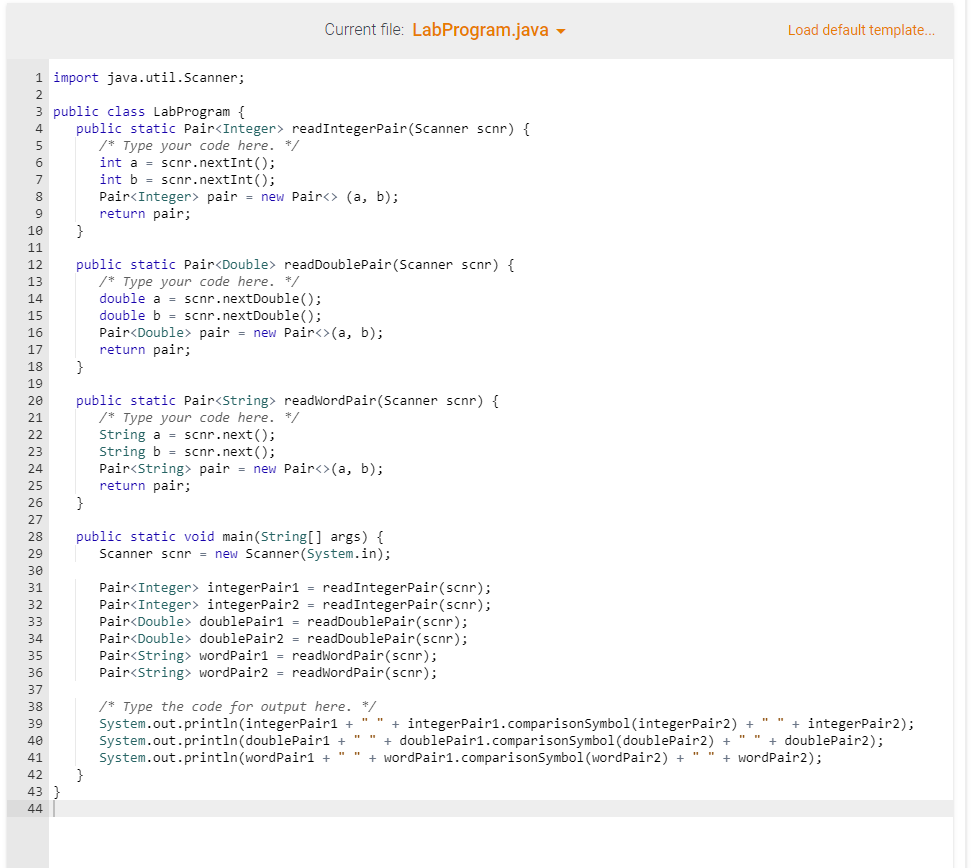979x868 pixels.
Task: Click the line Pair<Double> pair = new Pair<>(a, b);
Action: coord(241,333)
